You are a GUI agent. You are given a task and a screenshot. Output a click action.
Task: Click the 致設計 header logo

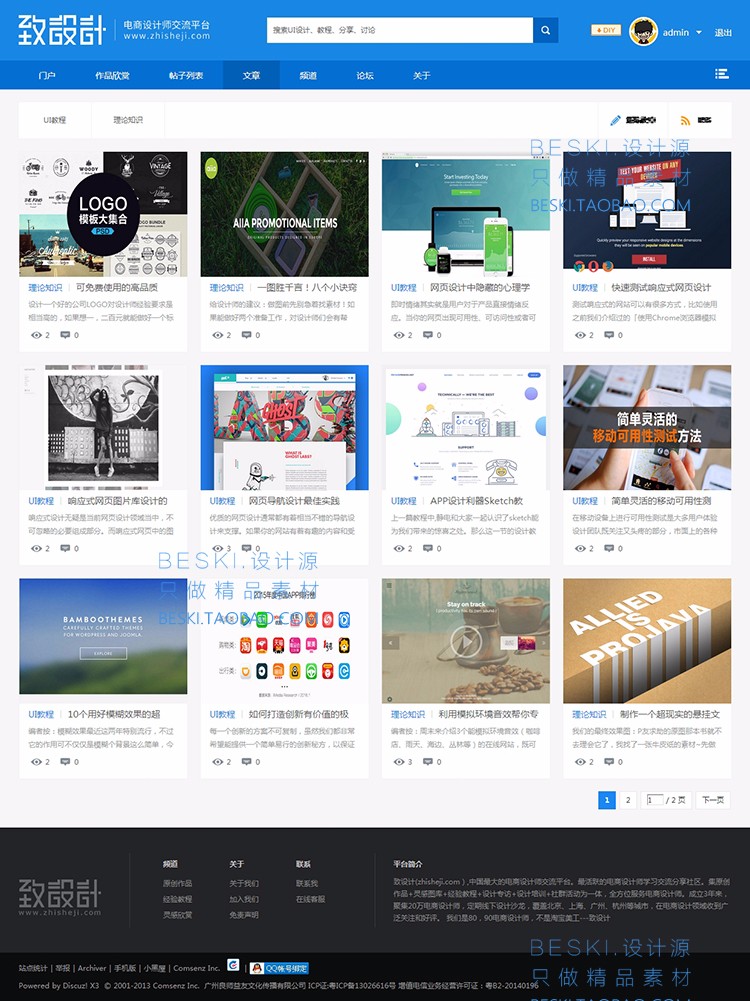[61, 30]
